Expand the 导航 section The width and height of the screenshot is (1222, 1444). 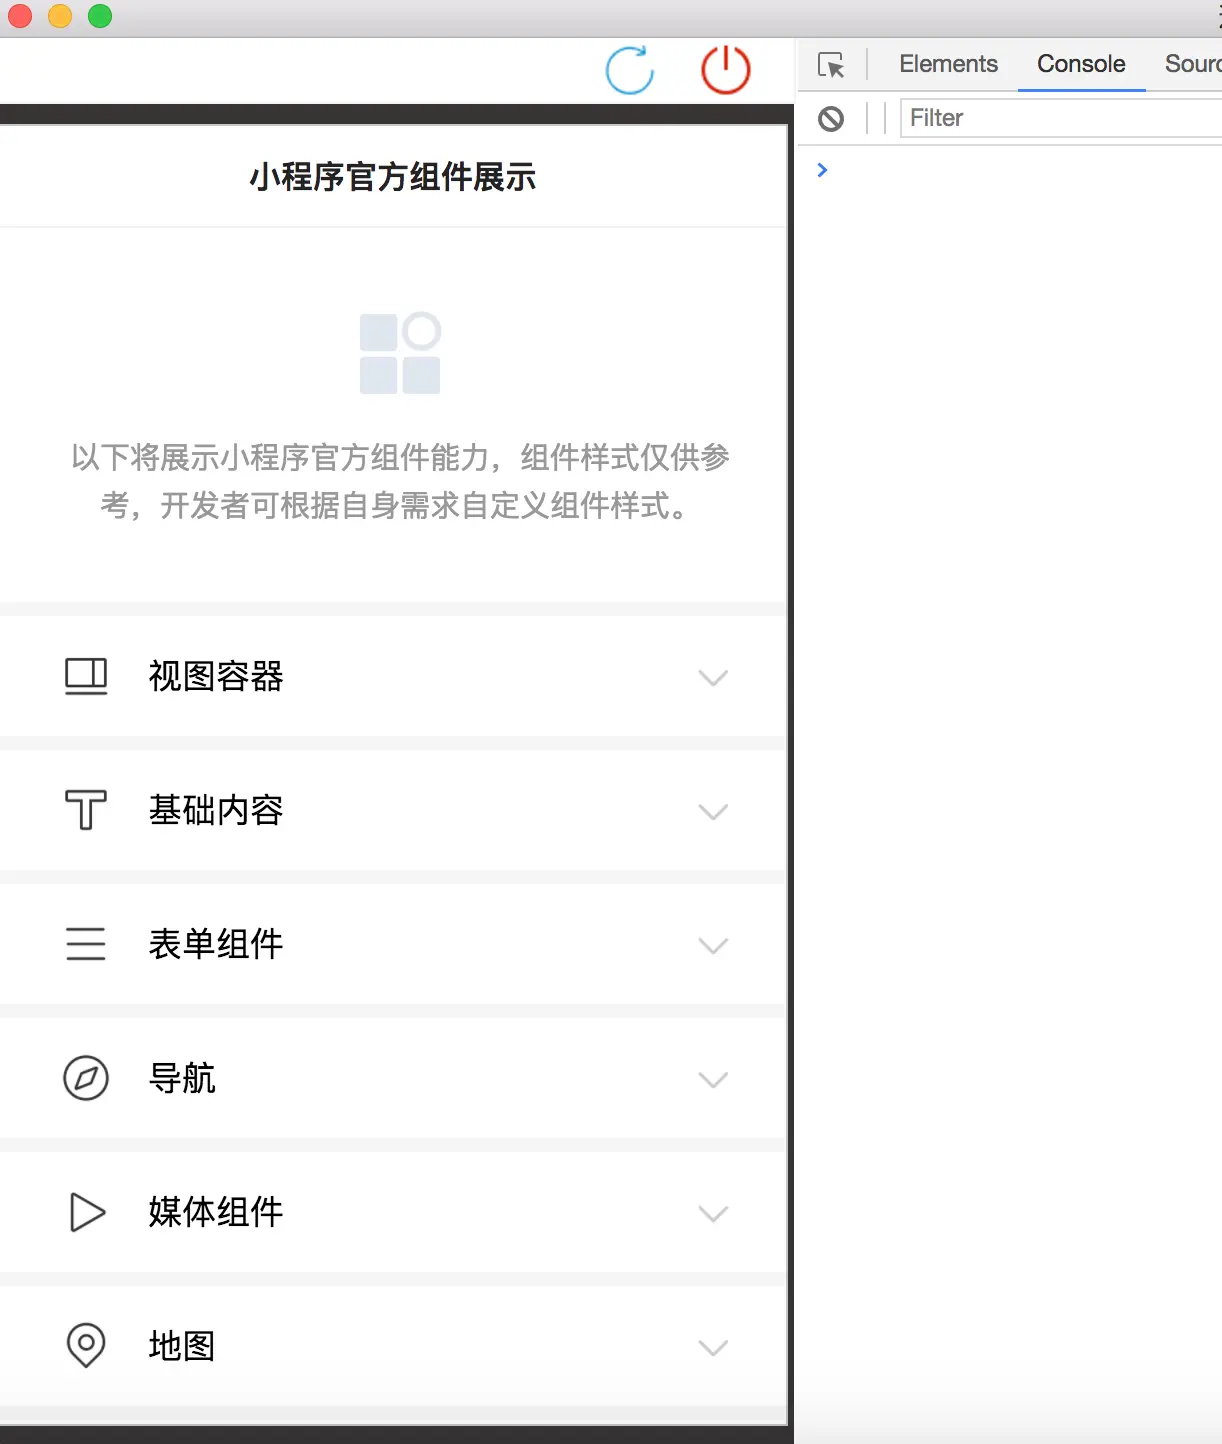tap(713, 1080)
